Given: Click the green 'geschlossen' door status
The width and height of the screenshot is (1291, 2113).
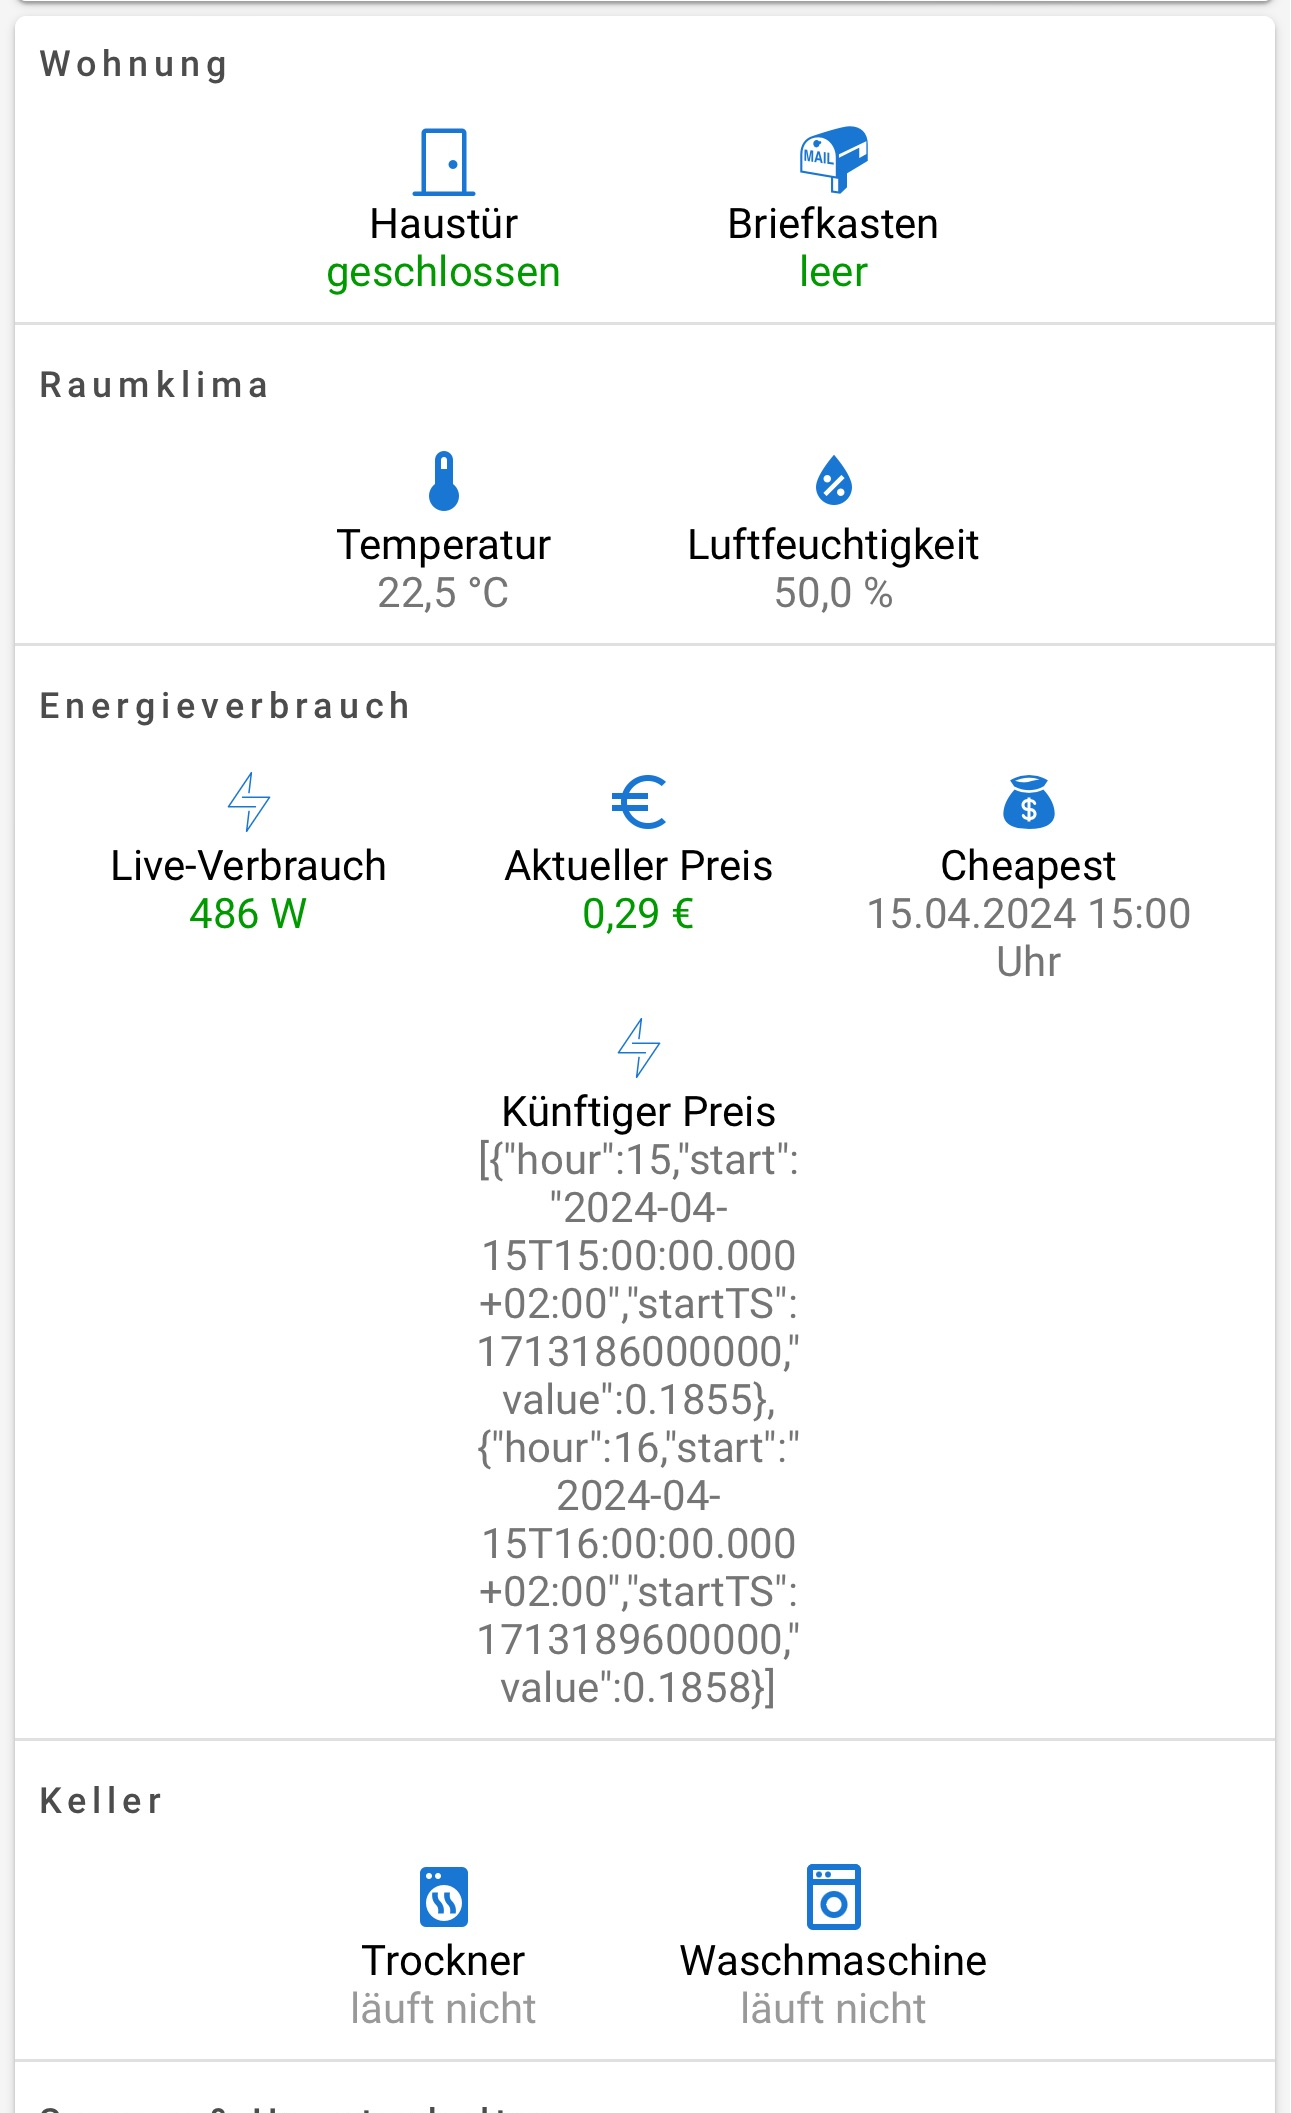Looking at the screenshot, I should [443, 272].
